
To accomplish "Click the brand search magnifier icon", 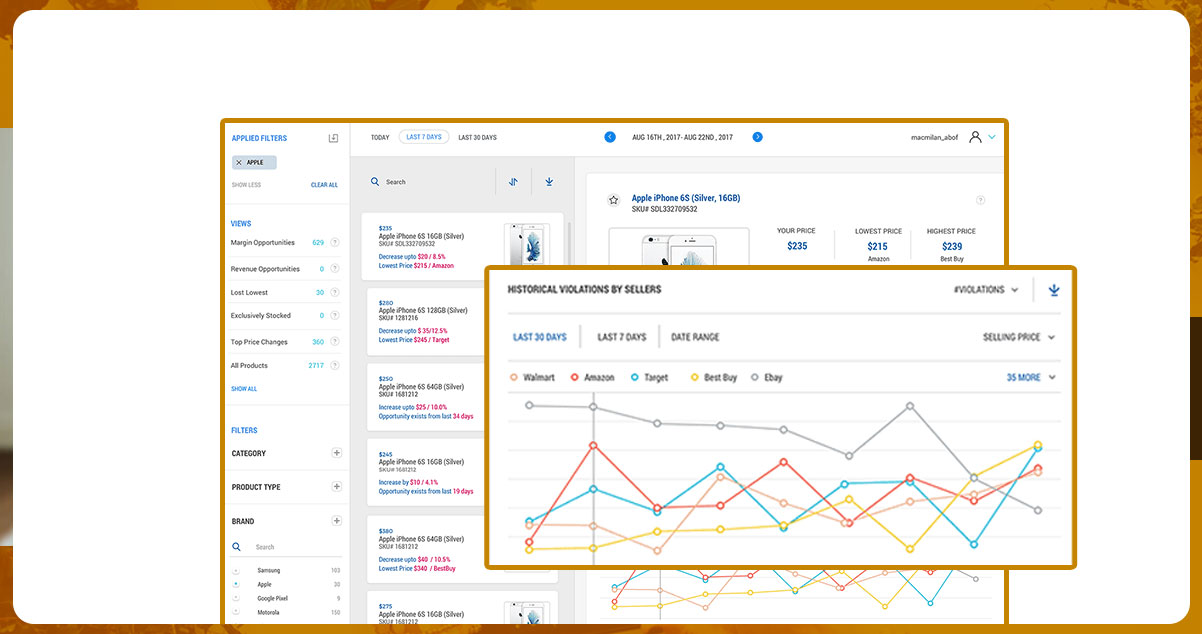I will (x=237, y=547).
